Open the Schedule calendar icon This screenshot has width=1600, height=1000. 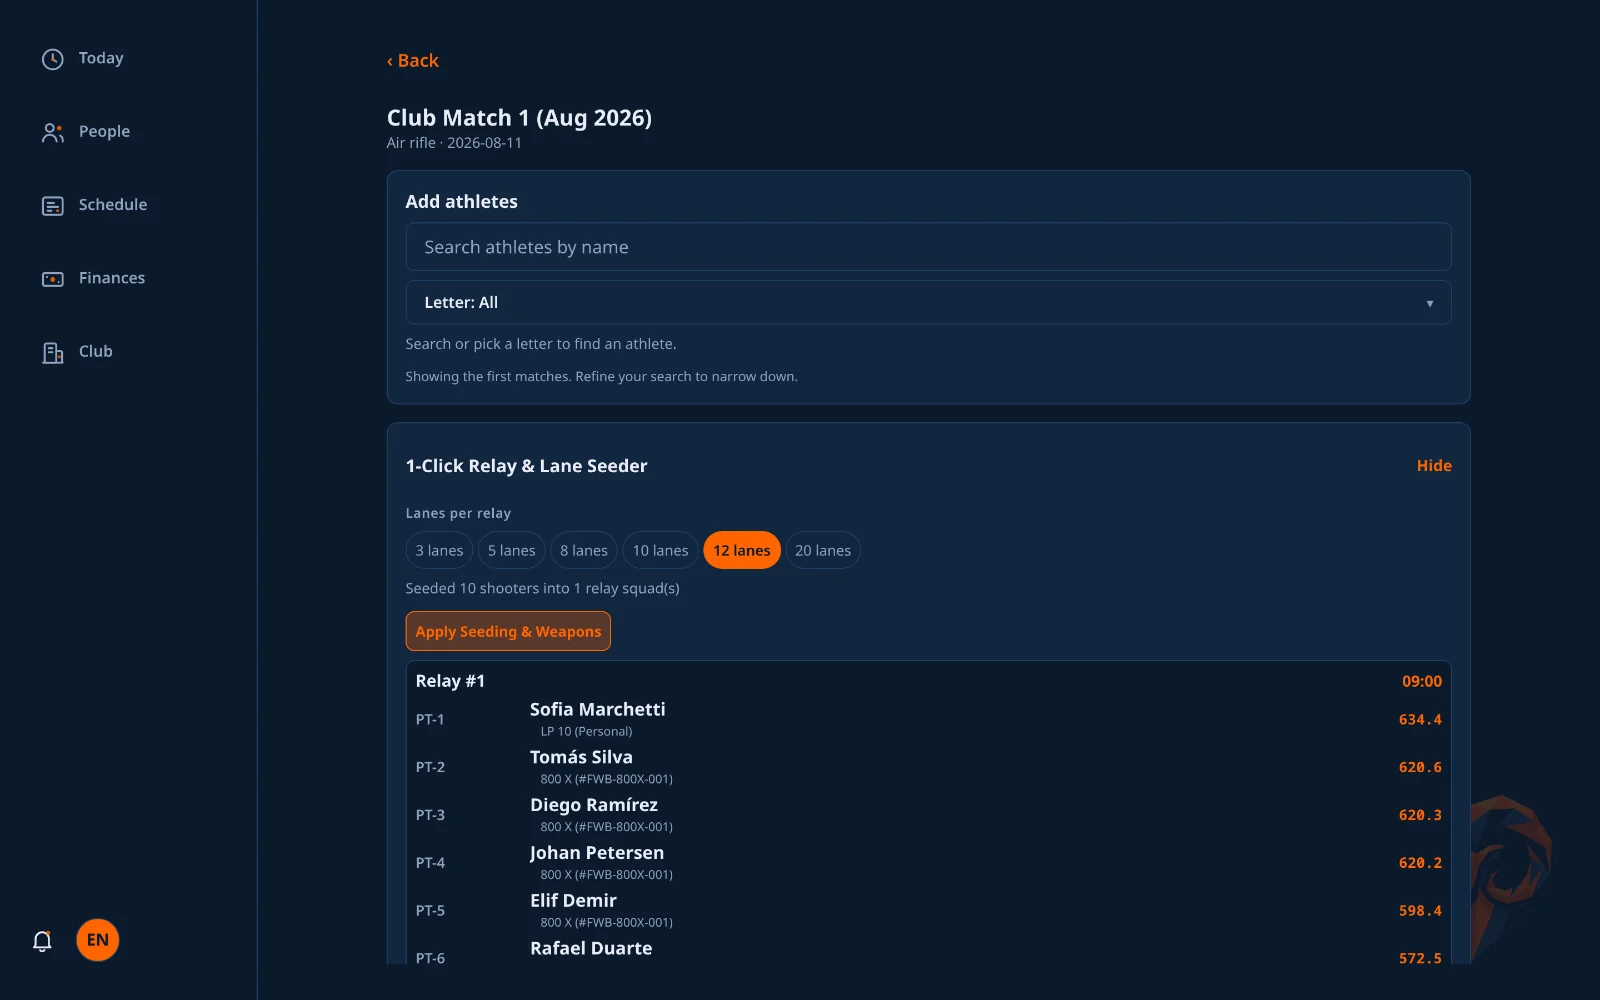(53, 205)
